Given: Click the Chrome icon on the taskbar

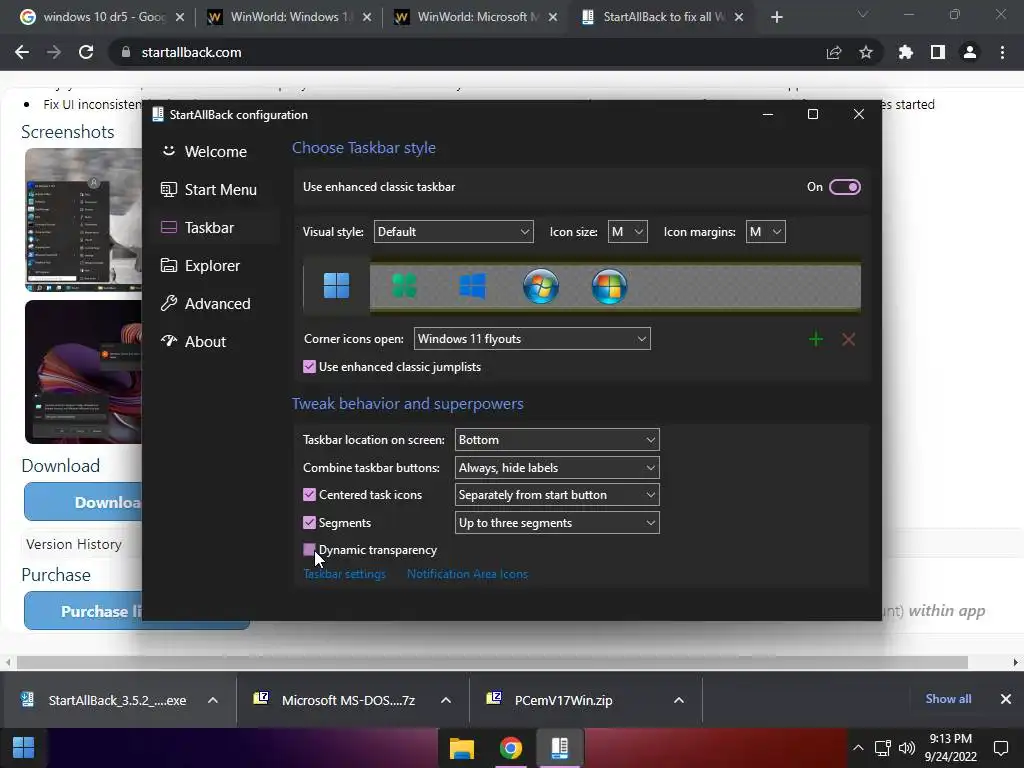Looking at the screenshot, I should [511, 748].
